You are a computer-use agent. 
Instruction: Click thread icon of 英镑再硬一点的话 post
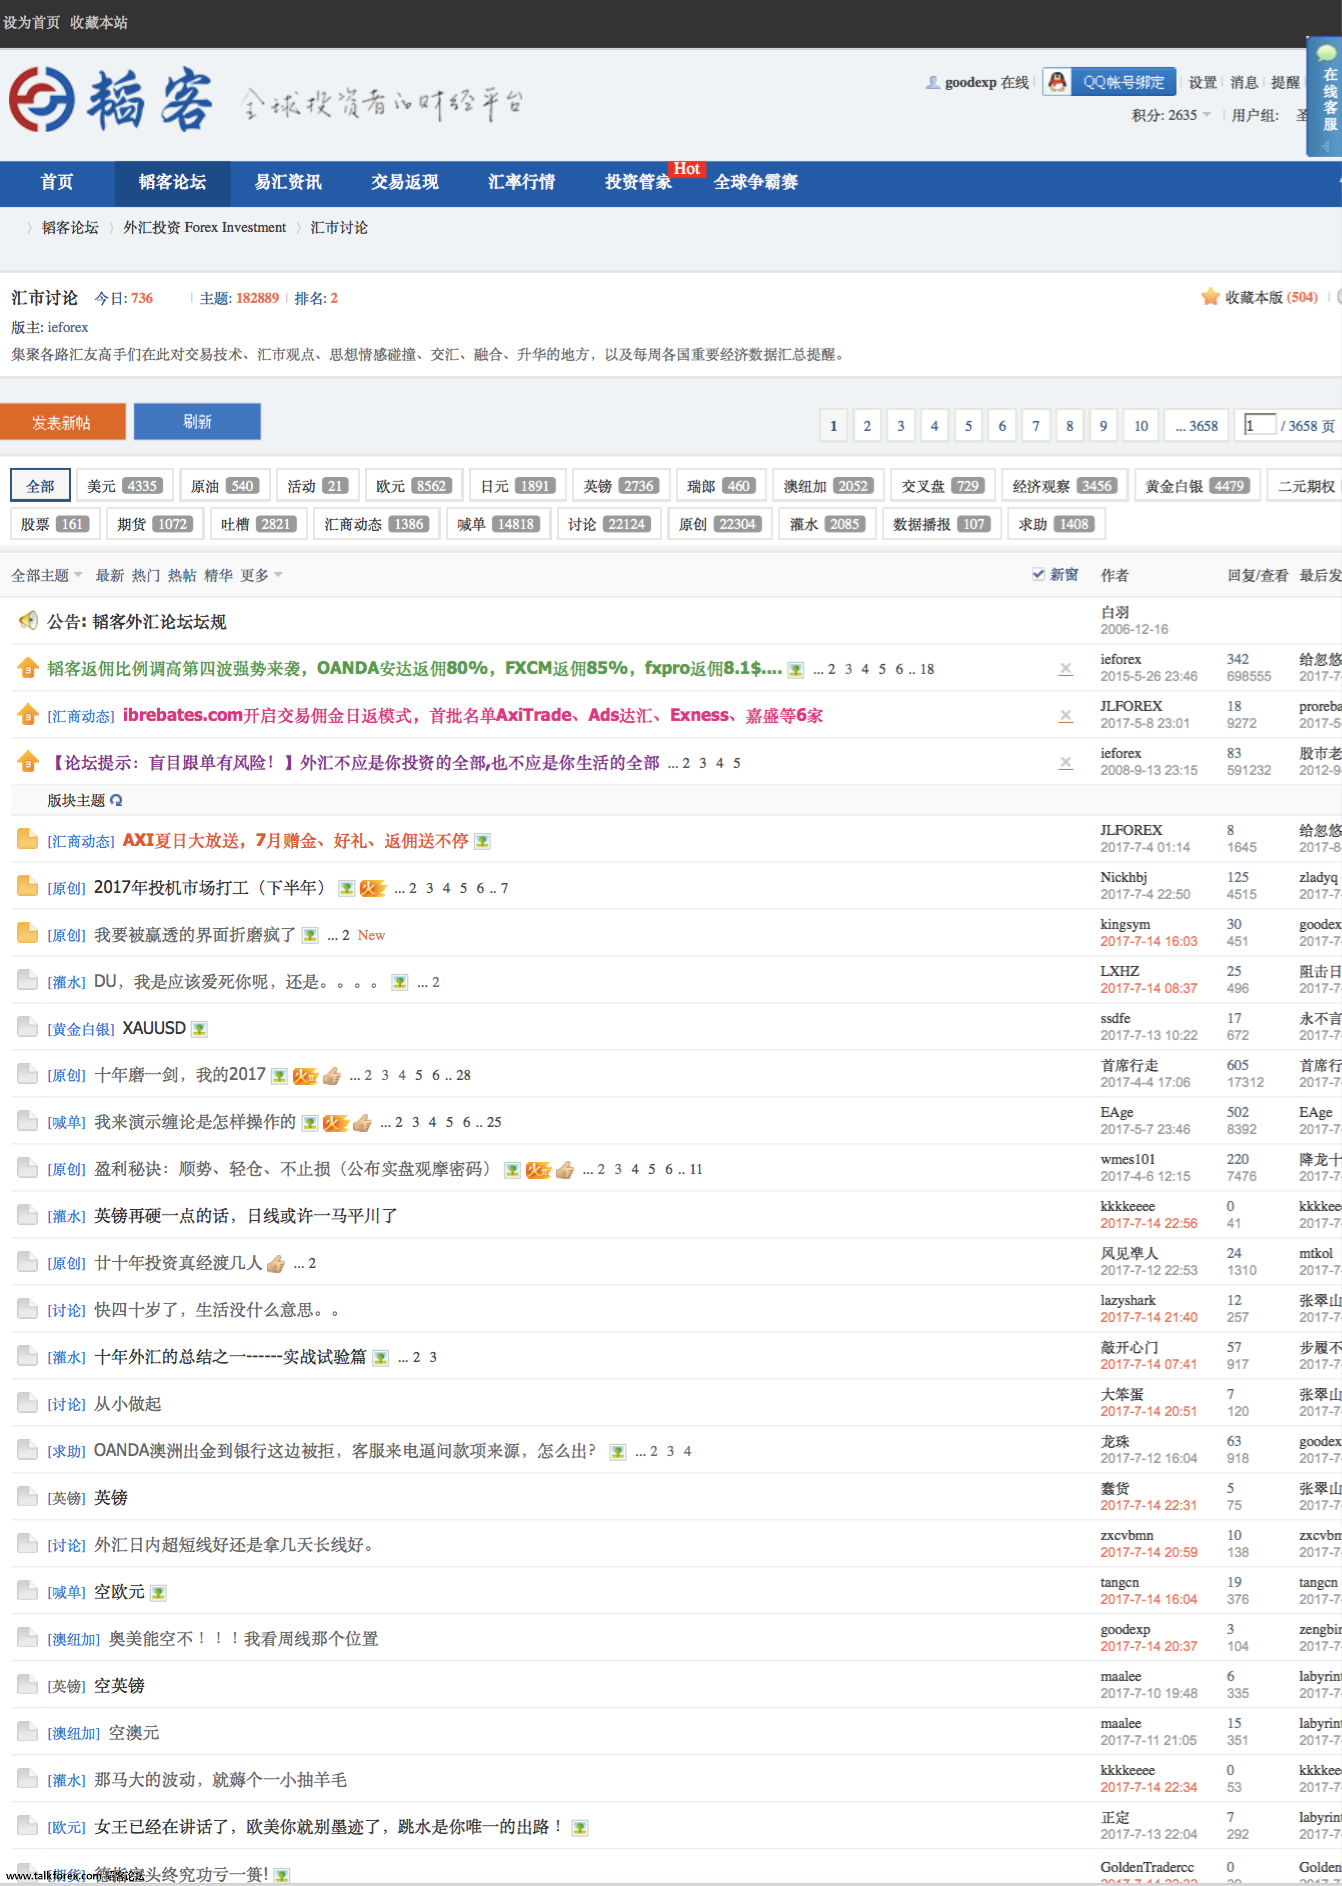[28, 1216]
